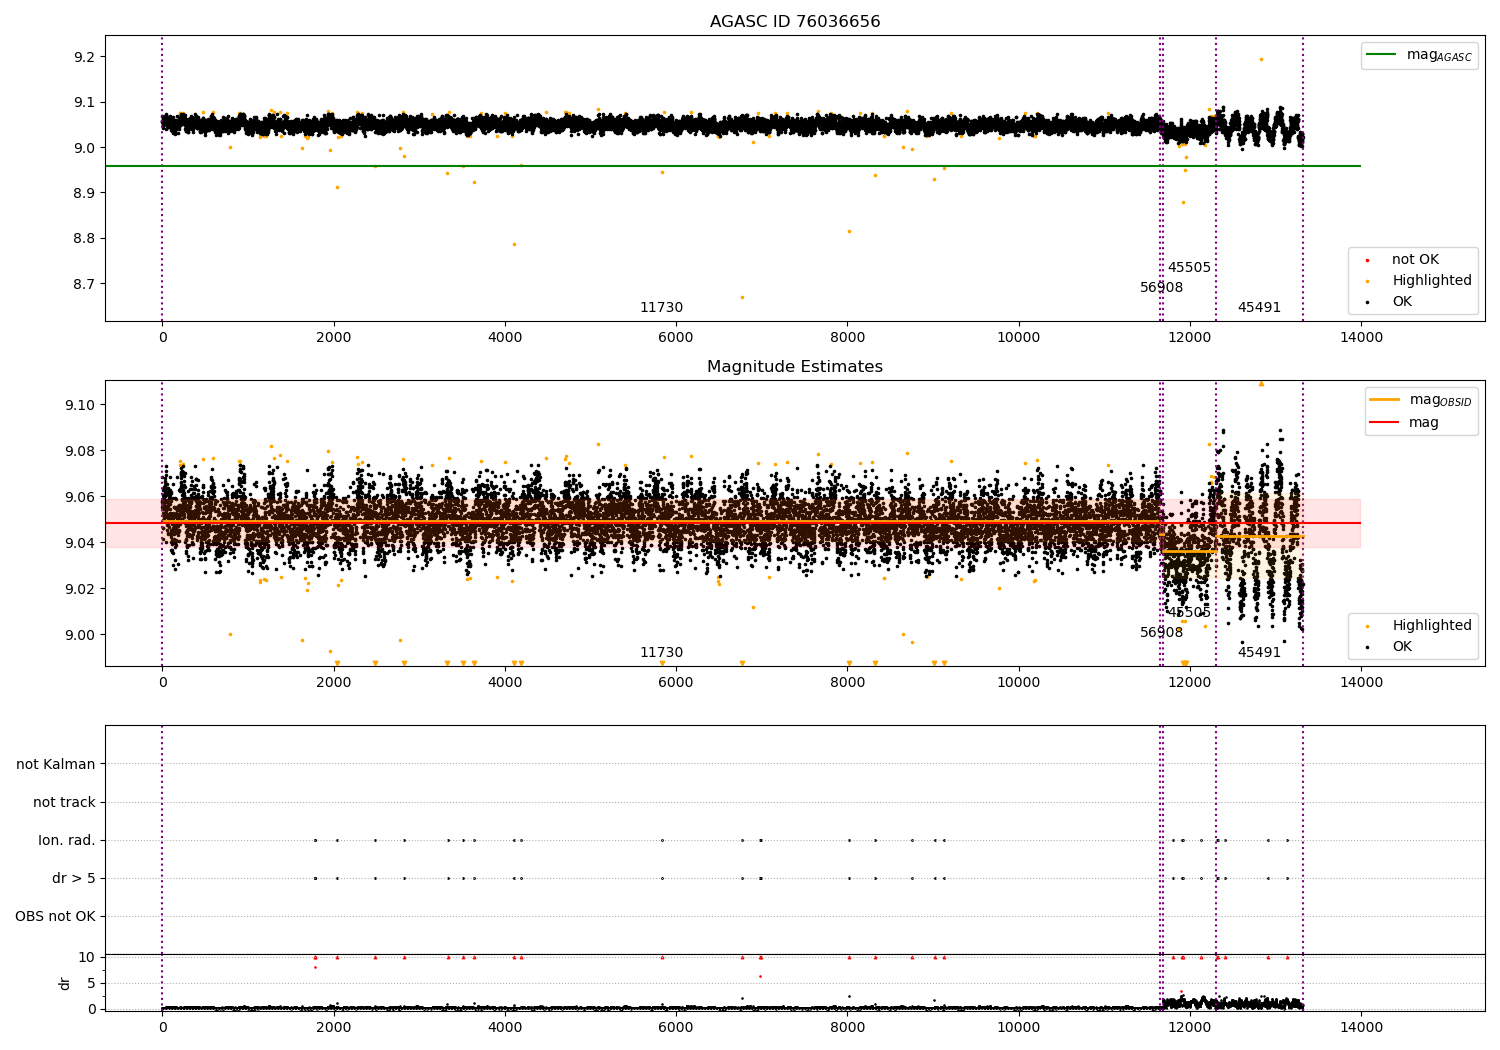The image size is (1500, 1050).
Task: Click the '9.2' y-axis tick label
Action: (x=85, y=57)
